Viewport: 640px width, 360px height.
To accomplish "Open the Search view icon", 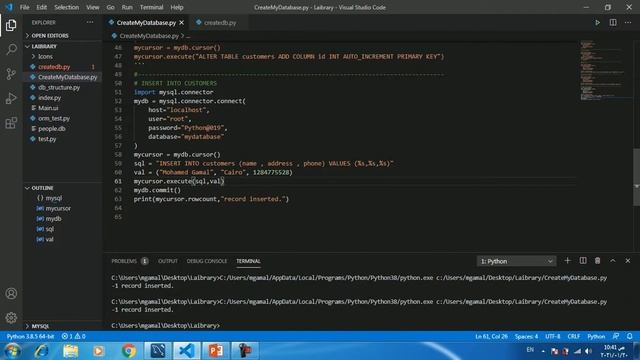I will (x=11, y=49).
